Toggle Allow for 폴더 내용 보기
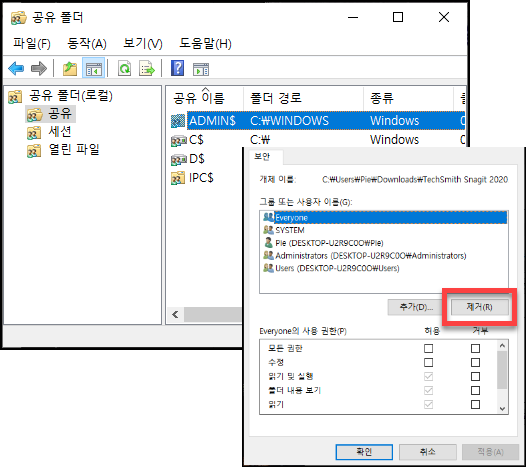Screen dimensions: 526x467 (428, 391)
